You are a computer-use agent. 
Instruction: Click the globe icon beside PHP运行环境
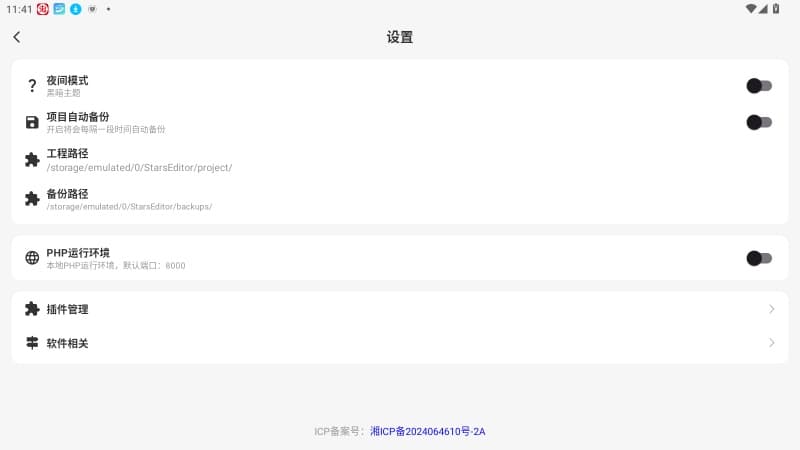[x=32, y=258]
